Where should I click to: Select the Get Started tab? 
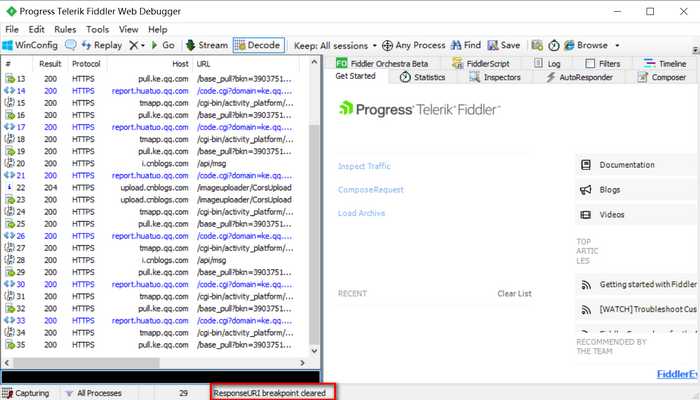355,76
